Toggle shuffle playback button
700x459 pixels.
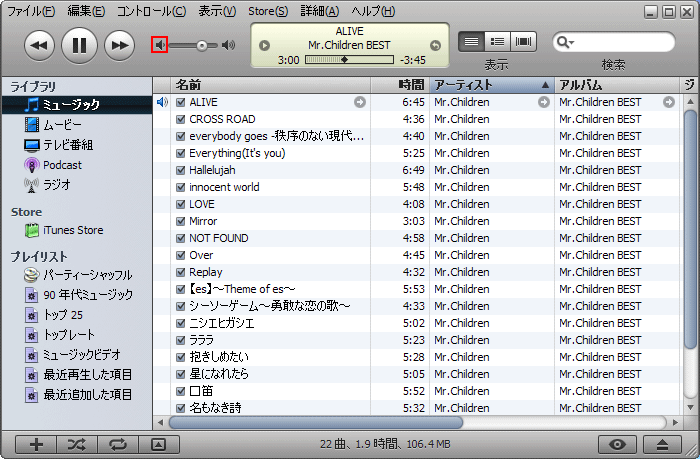point(77,444)
